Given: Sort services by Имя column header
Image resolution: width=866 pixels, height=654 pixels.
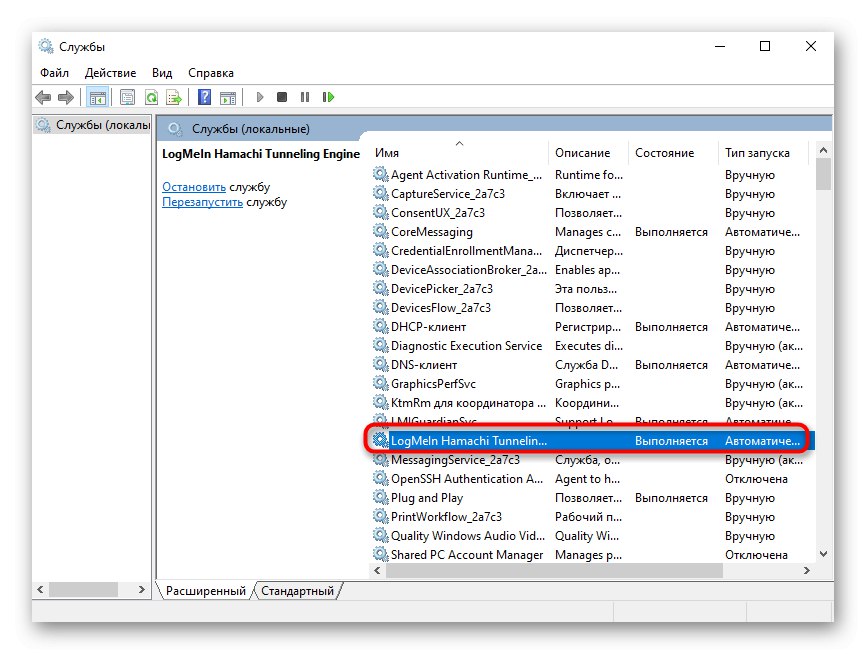Looking at the screenshot, I should (387, 153).
